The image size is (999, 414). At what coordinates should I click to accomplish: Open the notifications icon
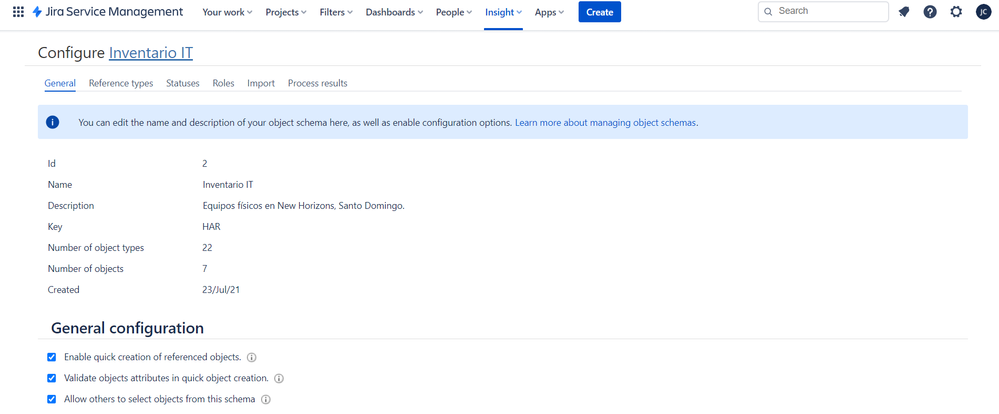pyautogui.click(x=904, y=12)
